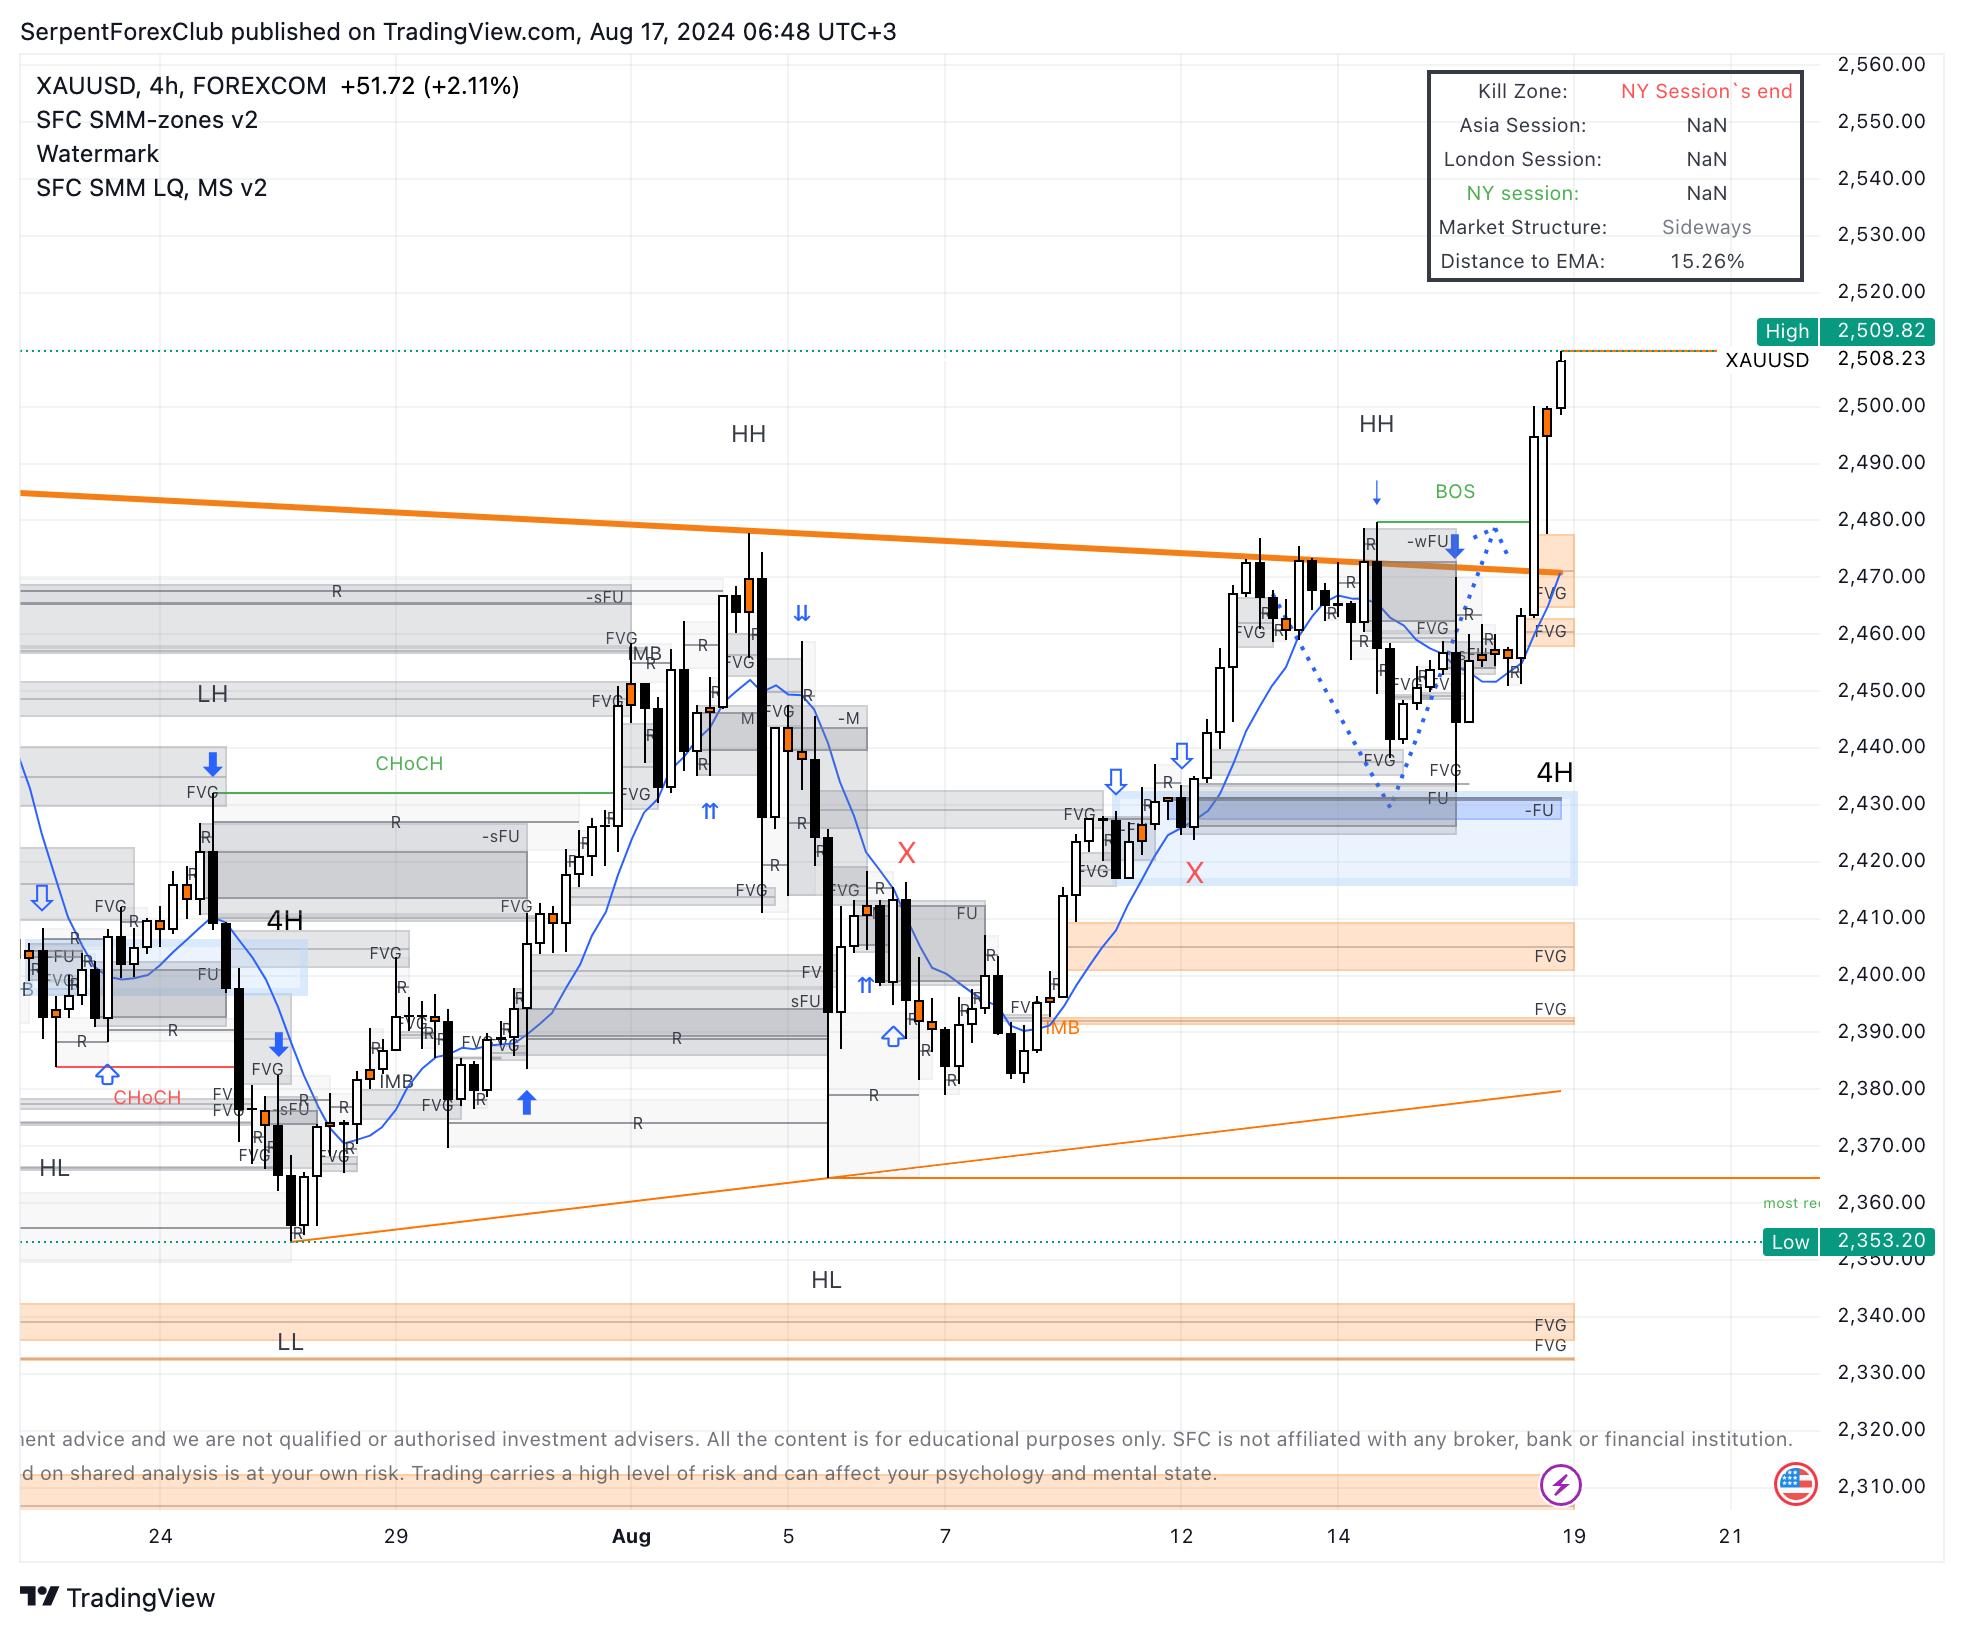Image resolution: width=1964 pixels, height=1632 pixels.
Task: Click the '-M' zone label
Action: coord(848,718)
